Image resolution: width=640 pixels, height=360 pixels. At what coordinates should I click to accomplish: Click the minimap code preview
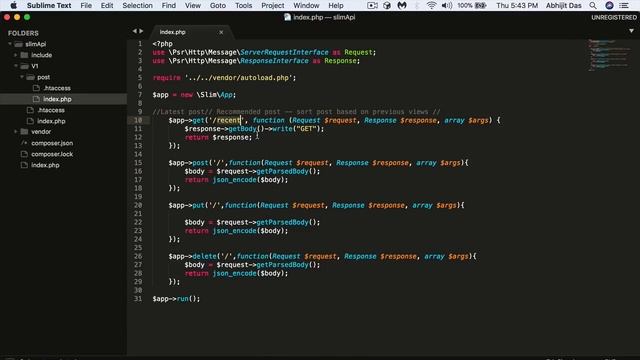[608, 55]
